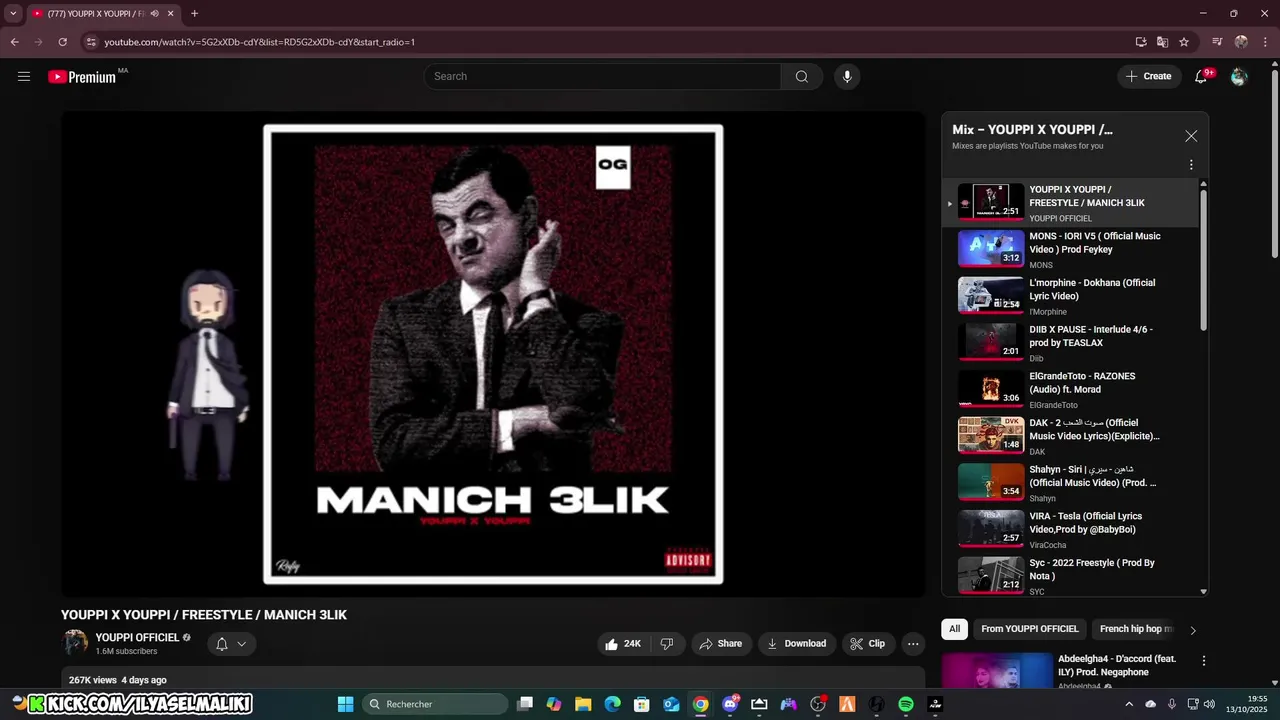Image resolution: width=1280 pixels, height=720 pixels.
Task: Open Microsoft Edge from taskbar
Action: (x=612, y=704)
